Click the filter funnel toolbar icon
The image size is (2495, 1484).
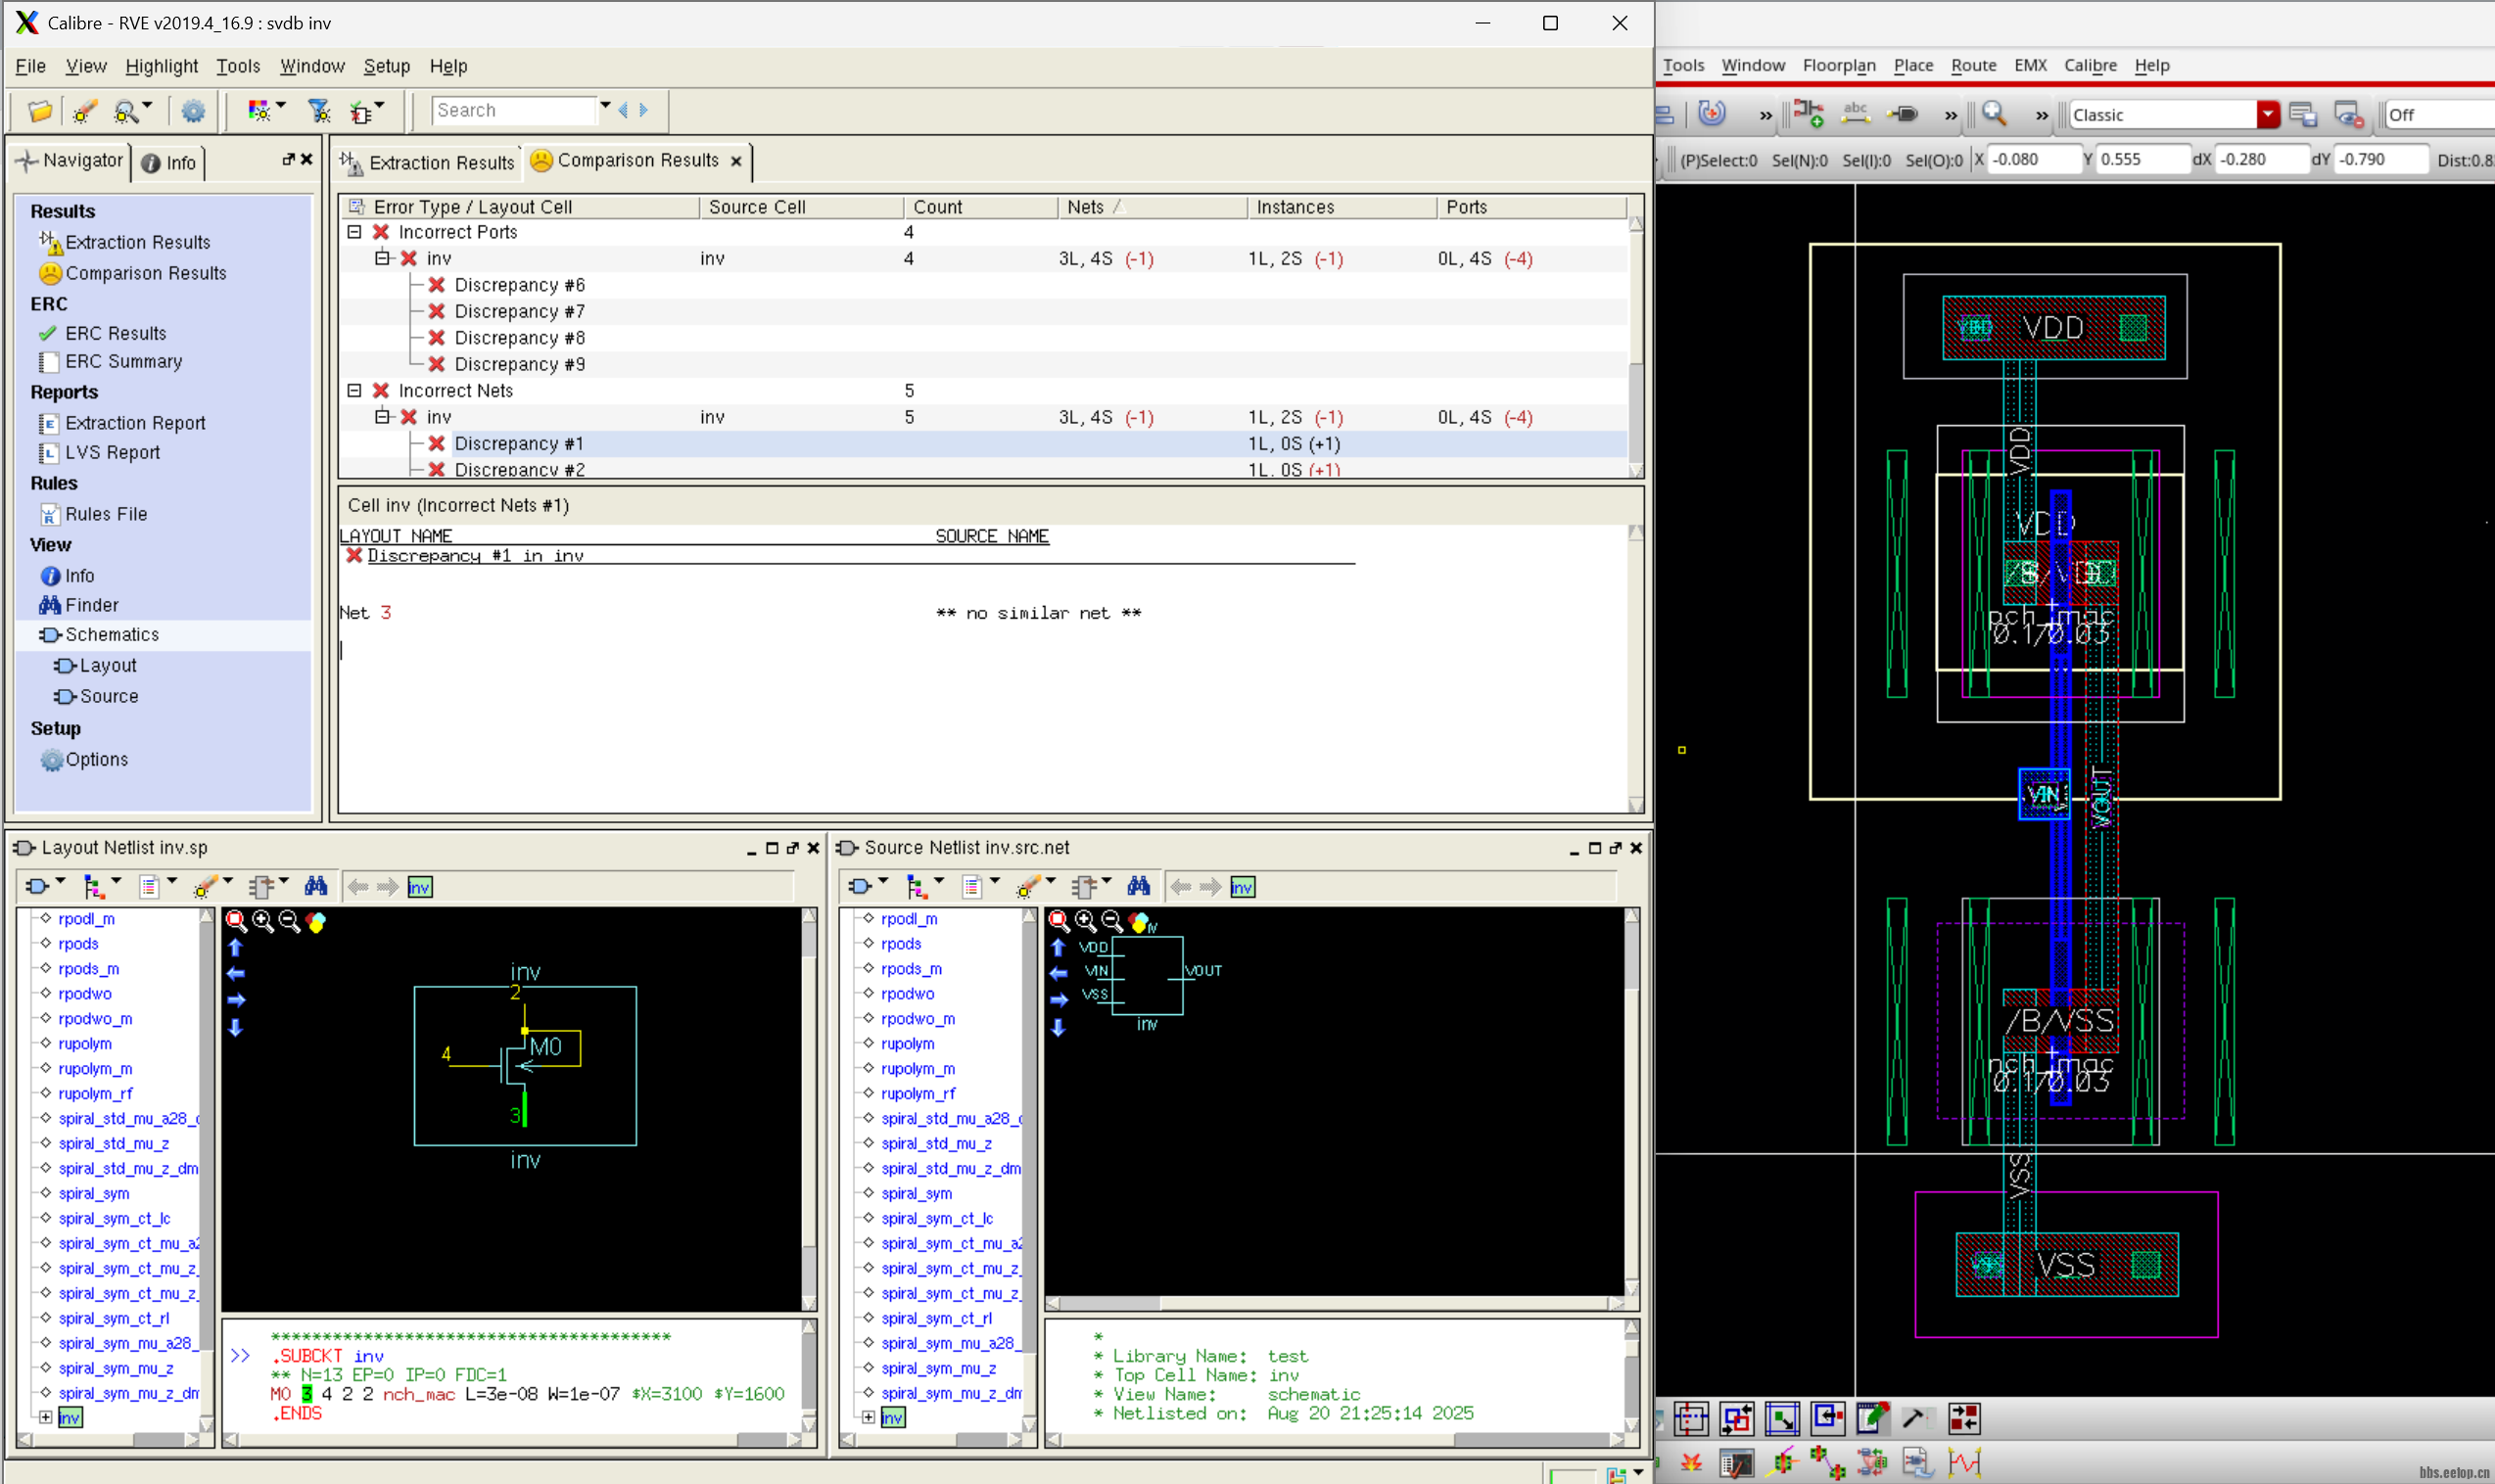pos(319,110)
